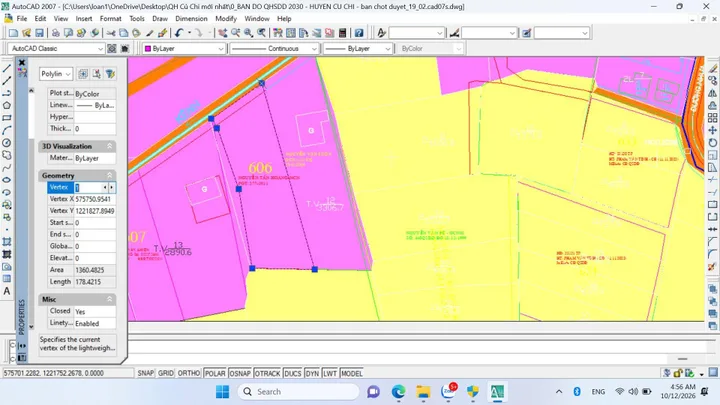720x405 pixels.
Task: Toggle OTRACK in status bar
Action: [267, 373]
